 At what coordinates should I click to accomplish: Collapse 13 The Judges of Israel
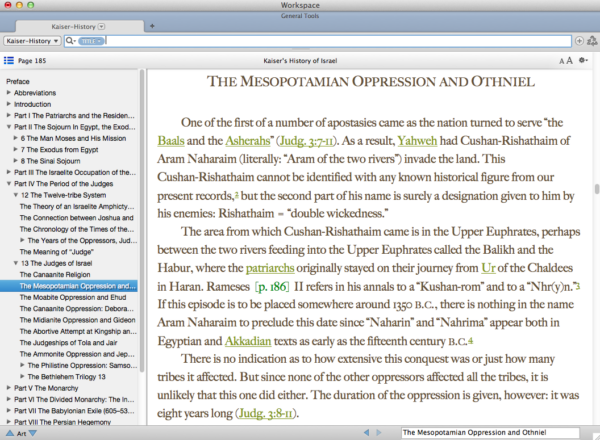click(16, 263)
